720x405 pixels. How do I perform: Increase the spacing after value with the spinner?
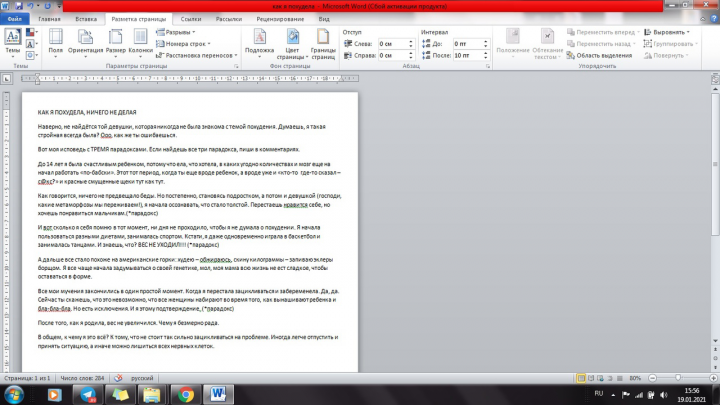(486, 53)
